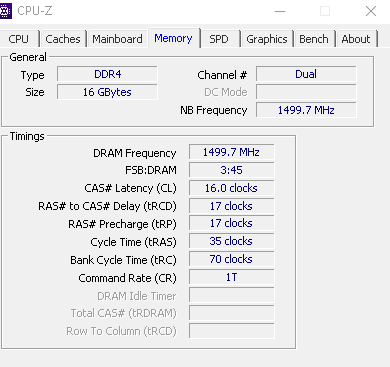The width and height of the screenshot is (390, 367).
Task: Click the tRAS value 35 clocks
Action: [x=231, y=241]
